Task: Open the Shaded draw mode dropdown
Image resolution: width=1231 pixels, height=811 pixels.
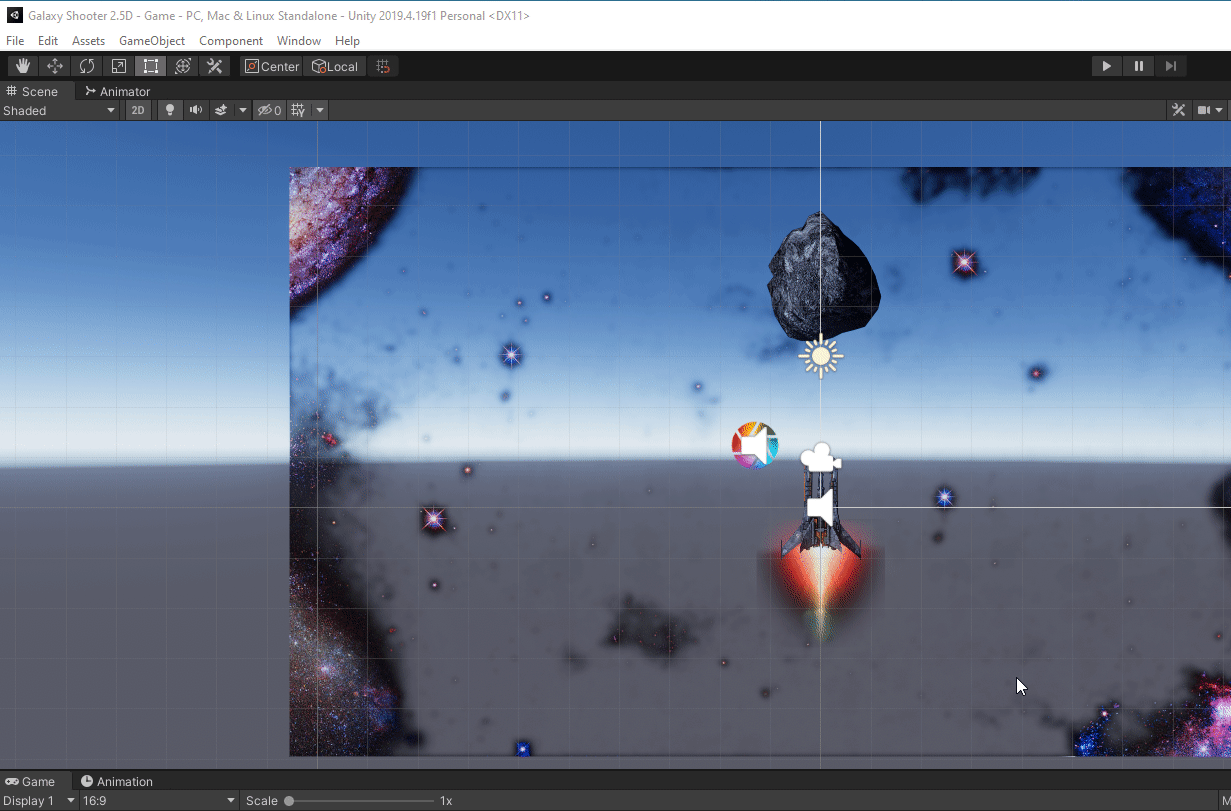Action: (x=58, y=110)
